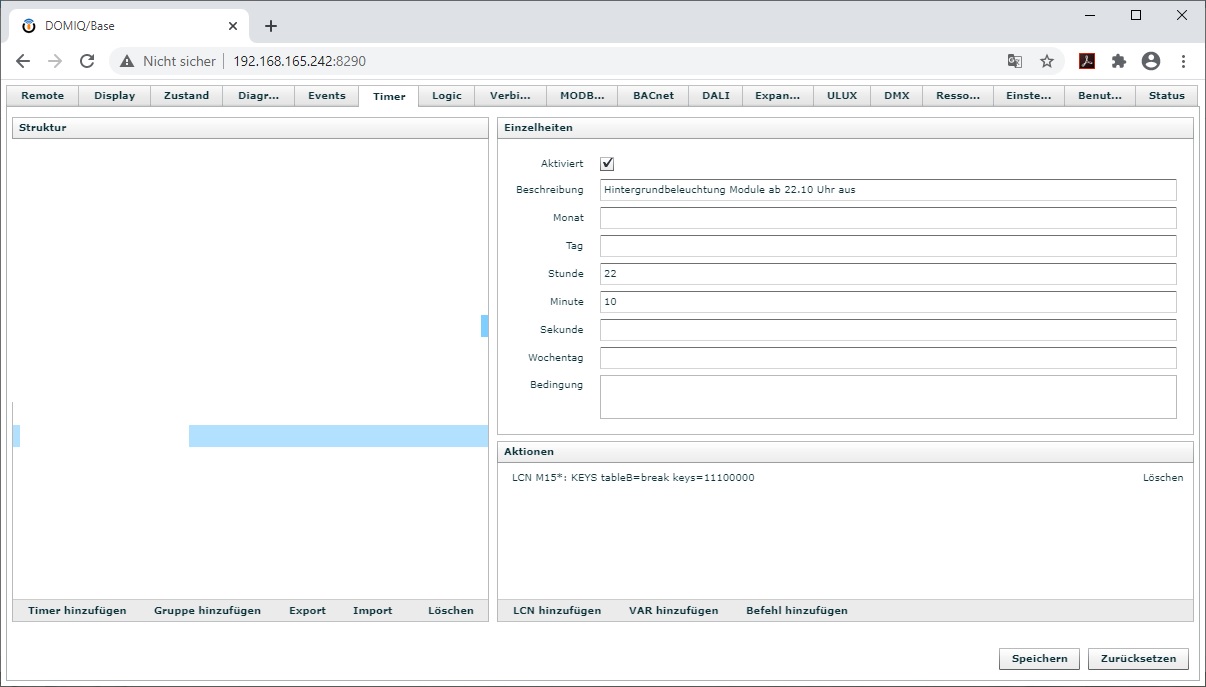Bookmark this page with the star icon

coord(1047,61)
